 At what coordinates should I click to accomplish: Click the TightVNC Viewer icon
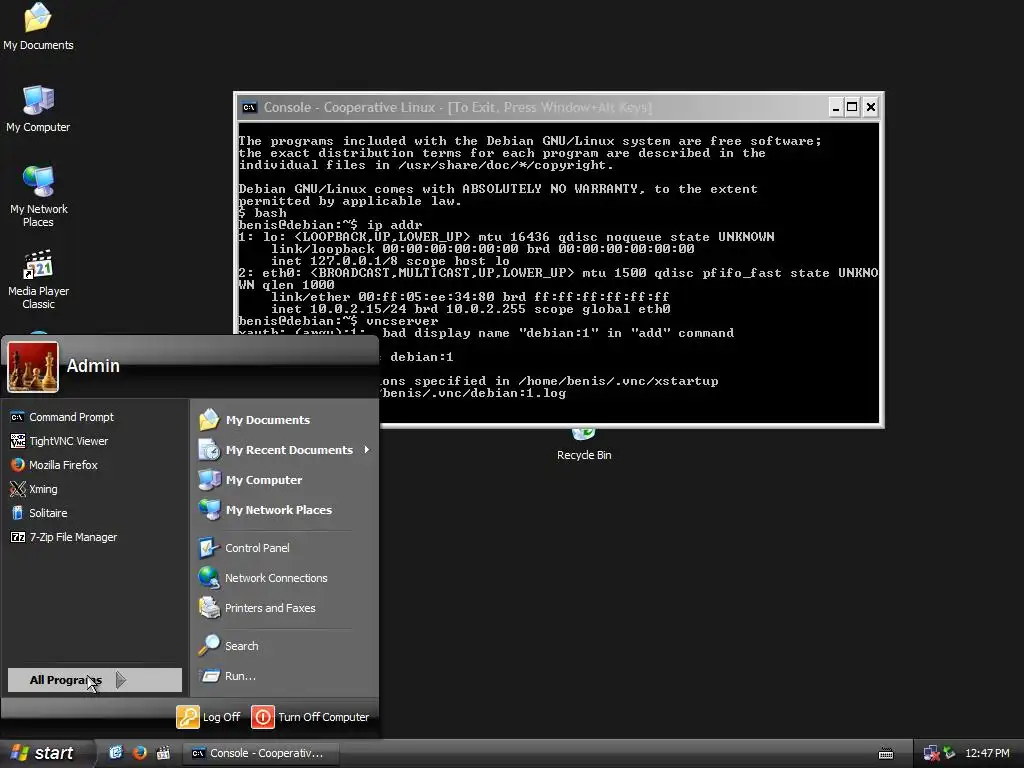coord(18,441)
